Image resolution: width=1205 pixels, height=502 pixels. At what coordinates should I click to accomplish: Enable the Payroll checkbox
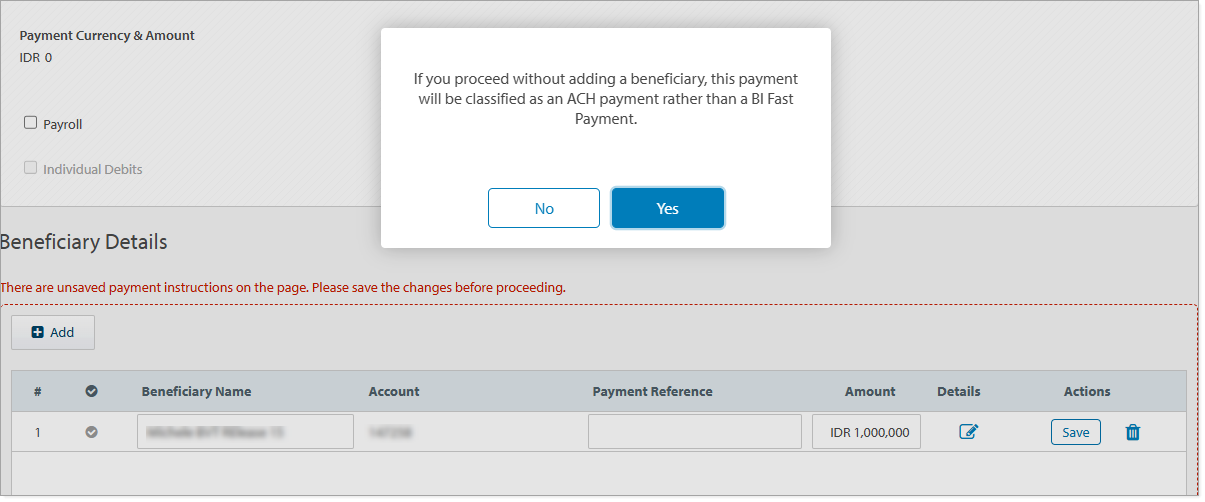(31, 124)
